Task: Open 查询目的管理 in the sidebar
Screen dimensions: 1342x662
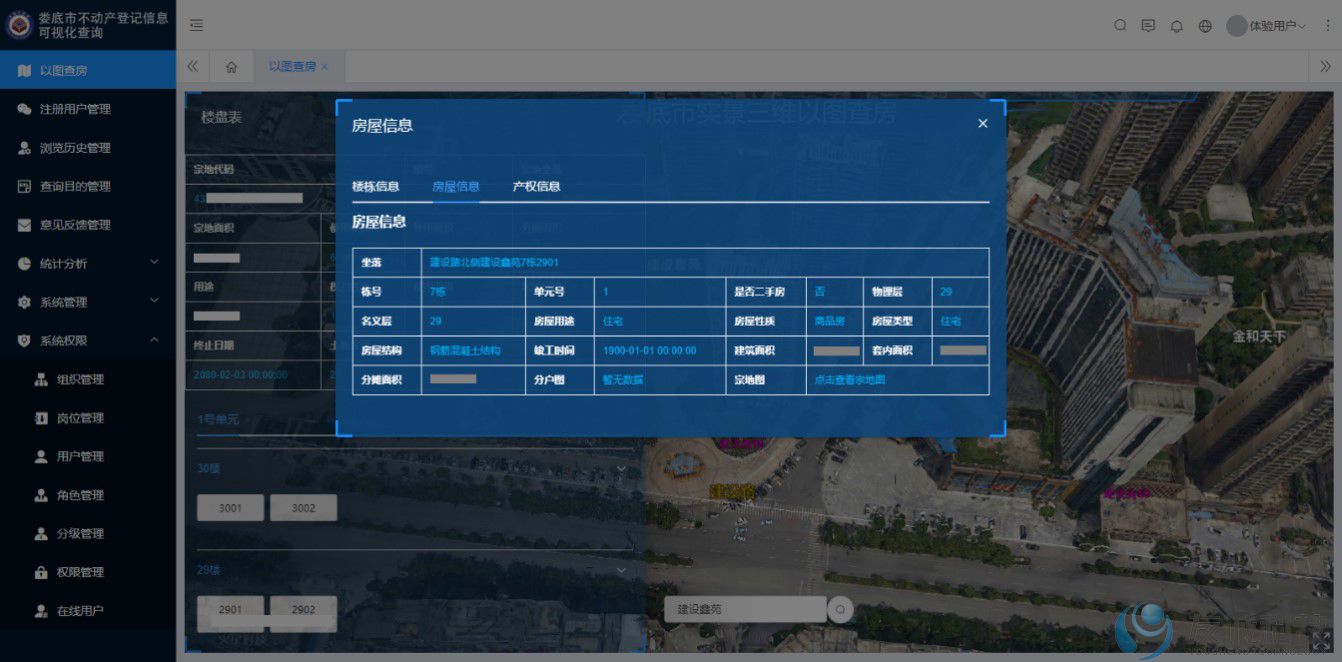Action: point(88,186)
